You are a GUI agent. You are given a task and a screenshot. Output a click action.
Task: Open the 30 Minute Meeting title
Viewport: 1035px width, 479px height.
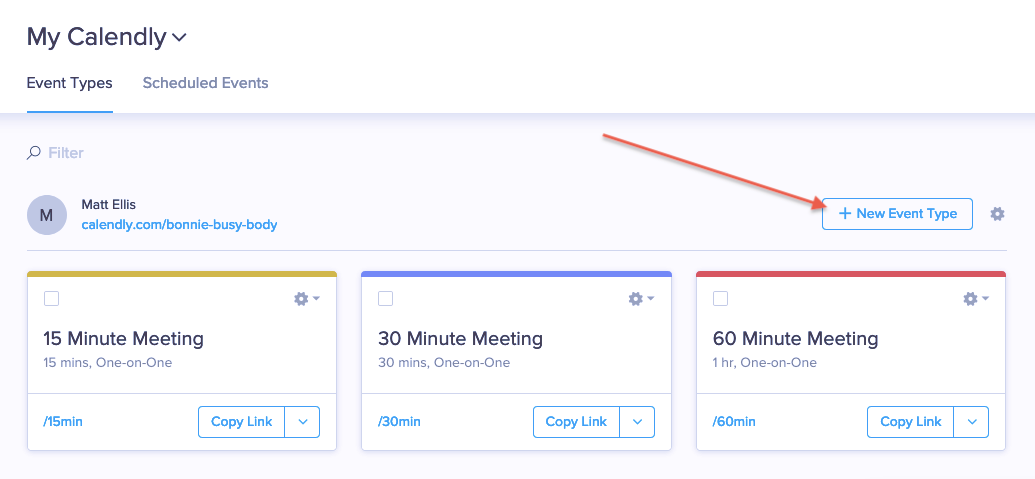(461, 339)
